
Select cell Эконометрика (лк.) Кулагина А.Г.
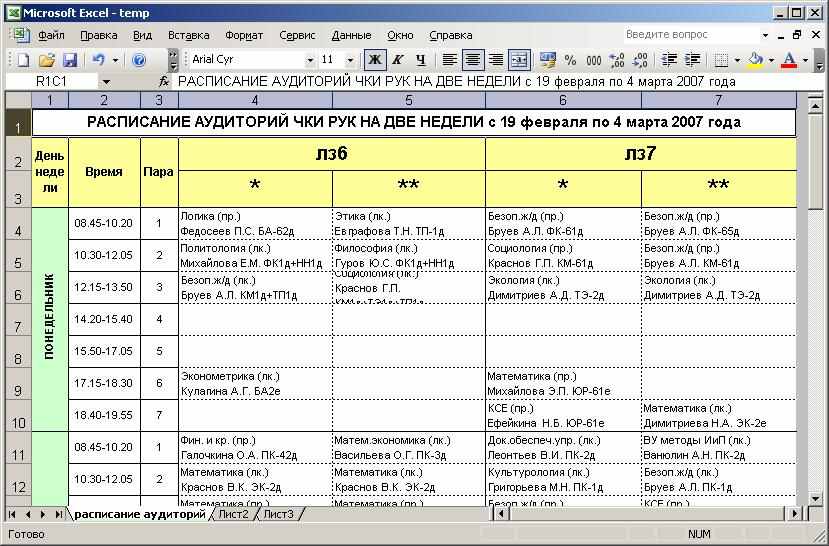(255, 384)
